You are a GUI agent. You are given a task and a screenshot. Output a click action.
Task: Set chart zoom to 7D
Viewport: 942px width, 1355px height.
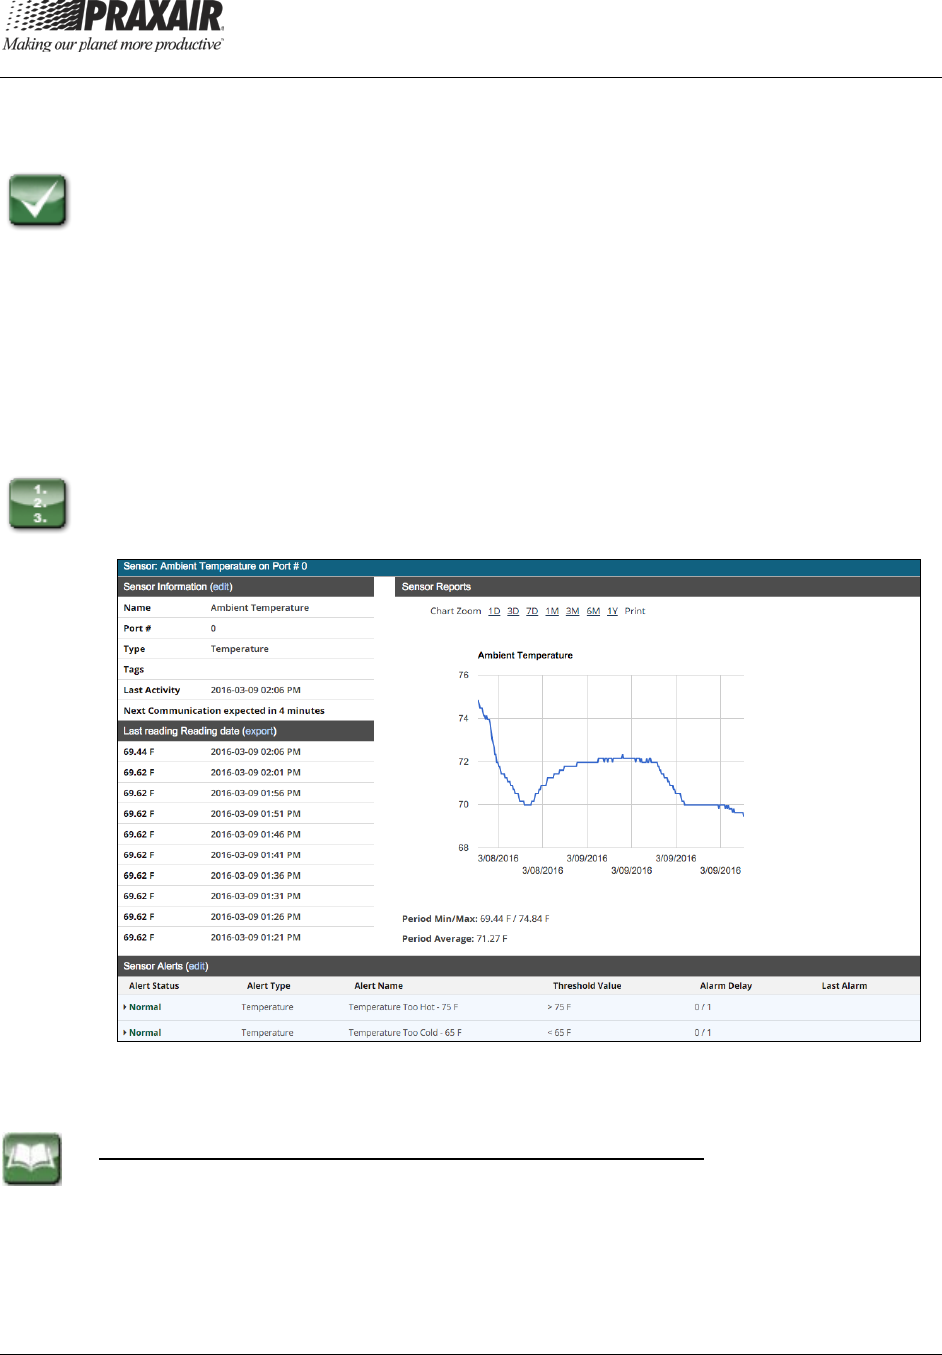coord(532,611)
